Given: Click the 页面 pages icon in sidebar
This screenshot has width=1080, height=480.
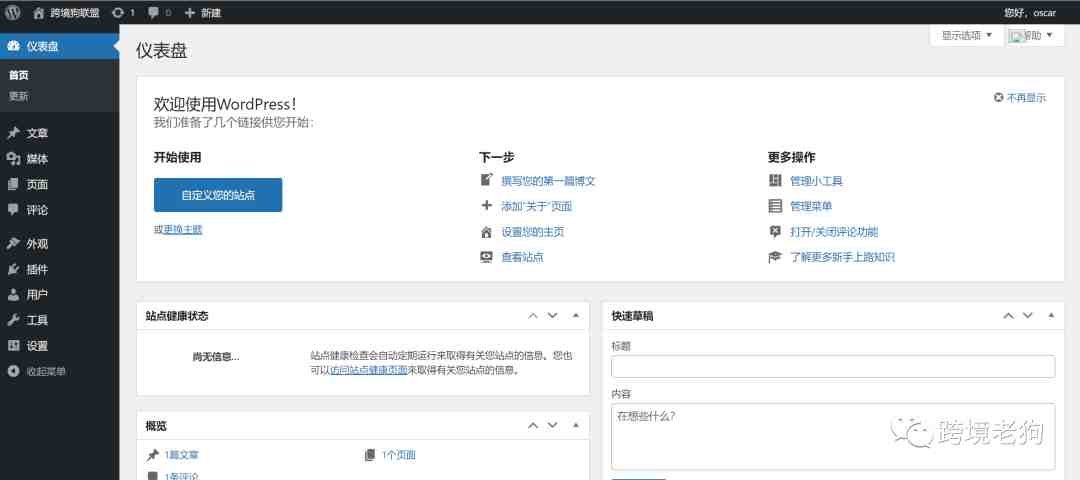Looking at the screenshot, I should point(13,184).
